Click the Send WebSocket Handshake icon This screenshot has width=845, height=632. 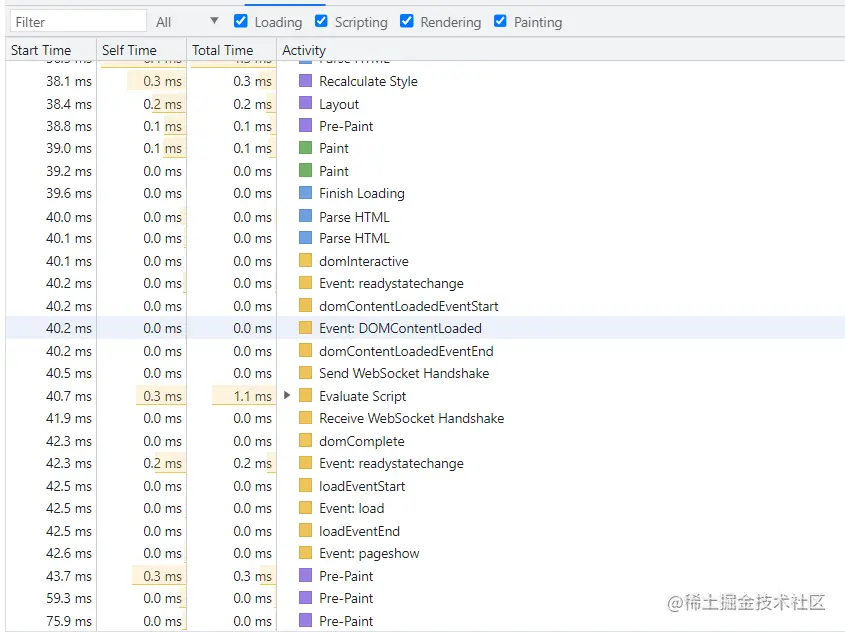point(306,373)
